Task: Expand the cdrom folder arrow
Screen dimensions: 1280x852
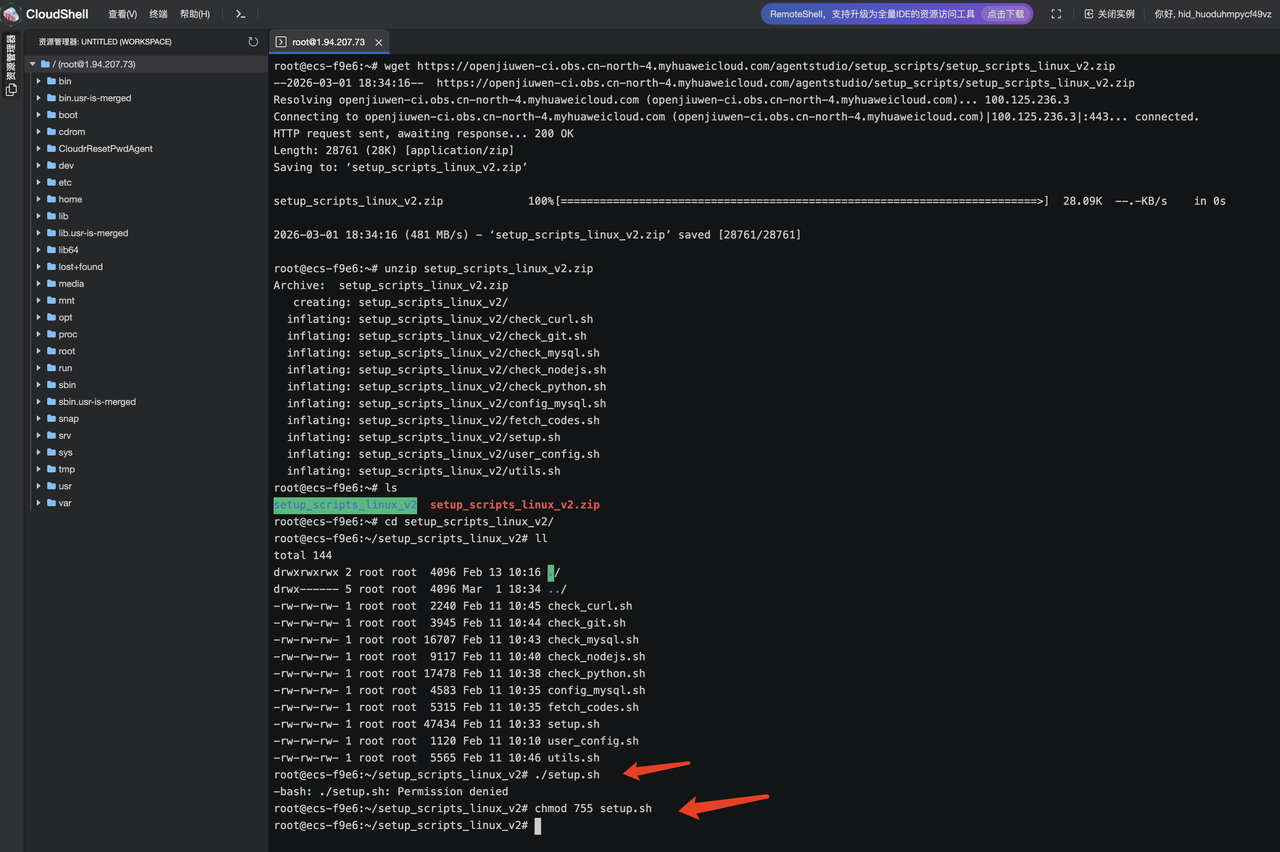Action: point(38,132)
